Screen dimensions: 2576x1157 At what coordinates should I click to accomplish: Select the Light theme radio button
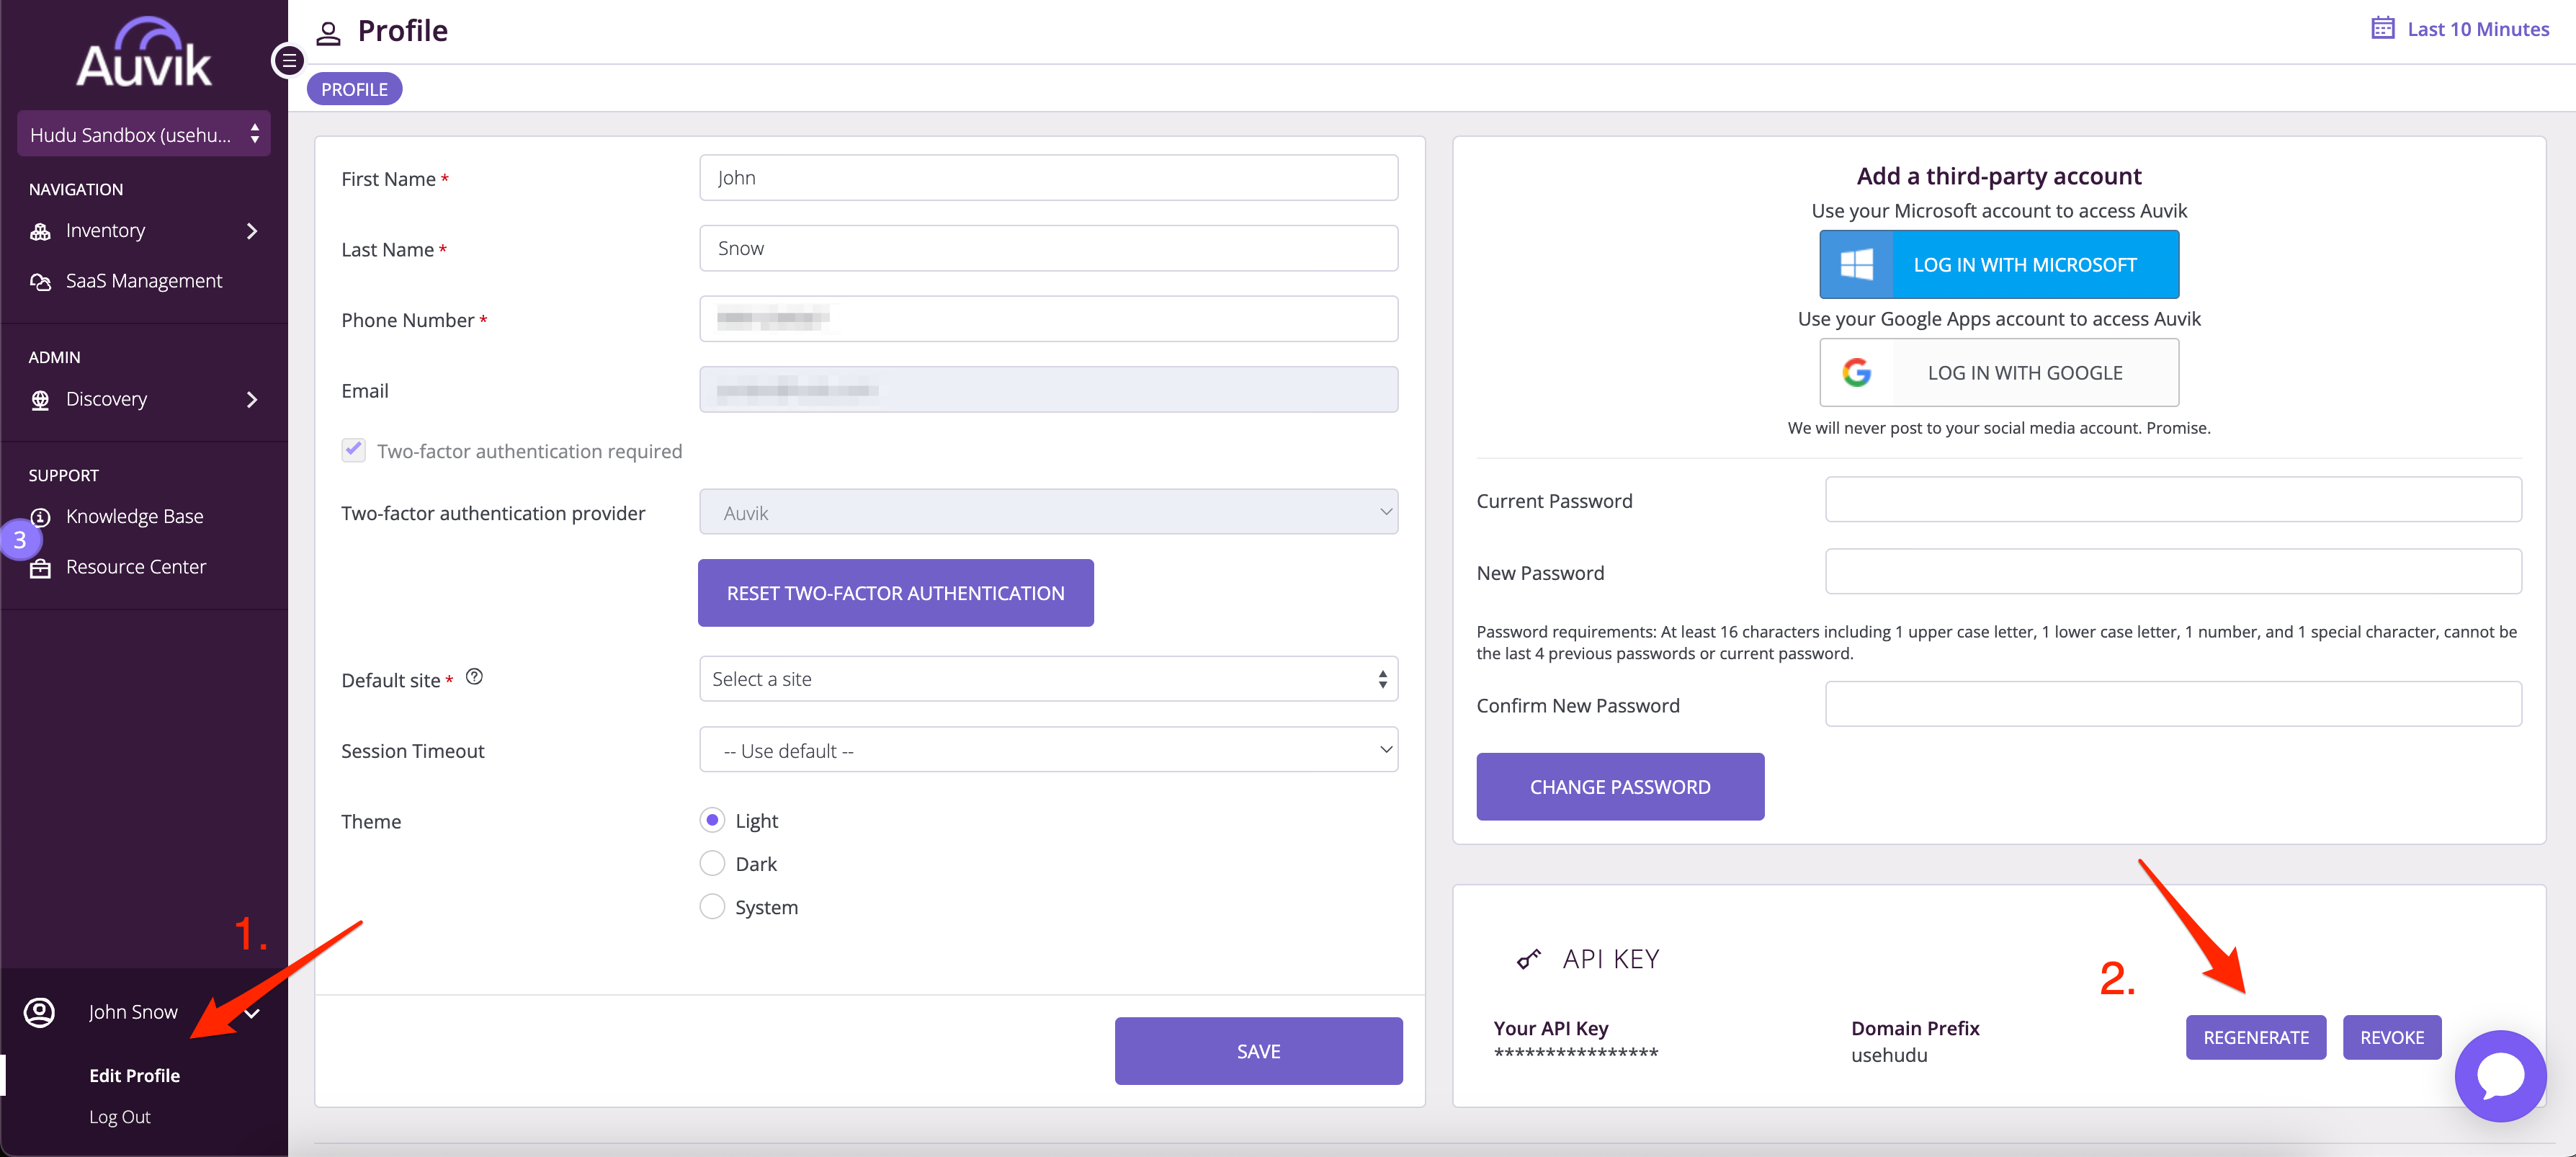712,820
